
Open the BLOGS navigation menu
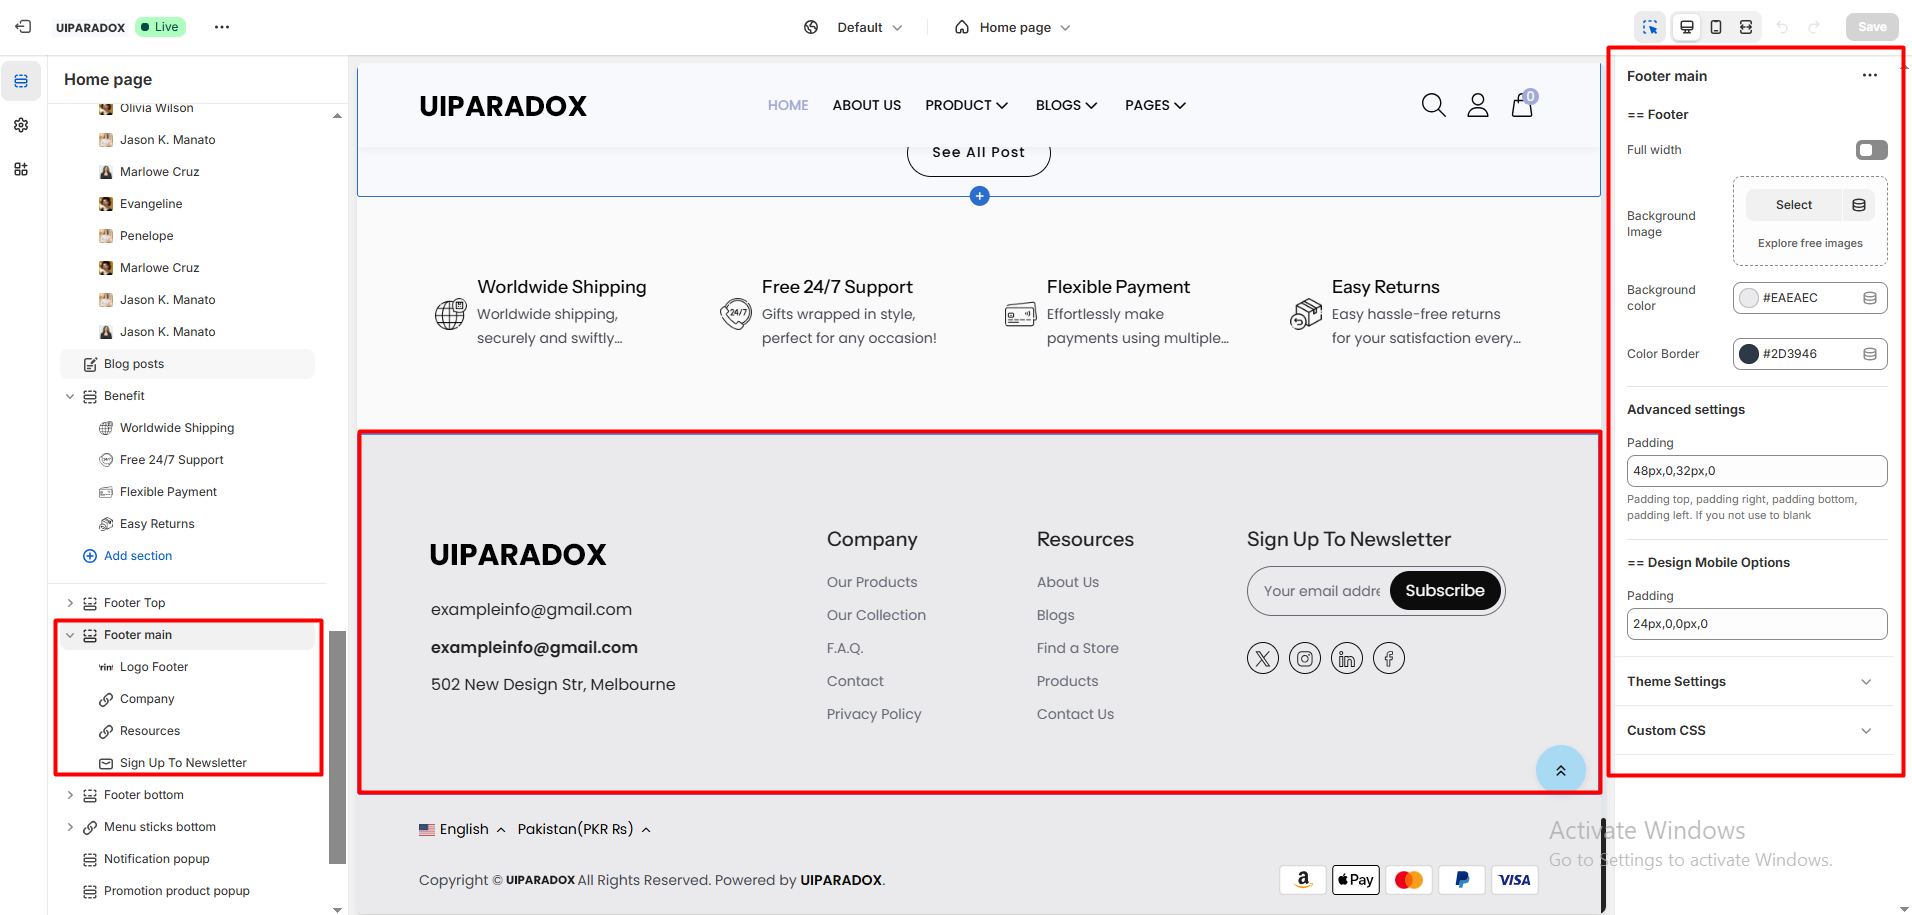(x=1066, y=105)
